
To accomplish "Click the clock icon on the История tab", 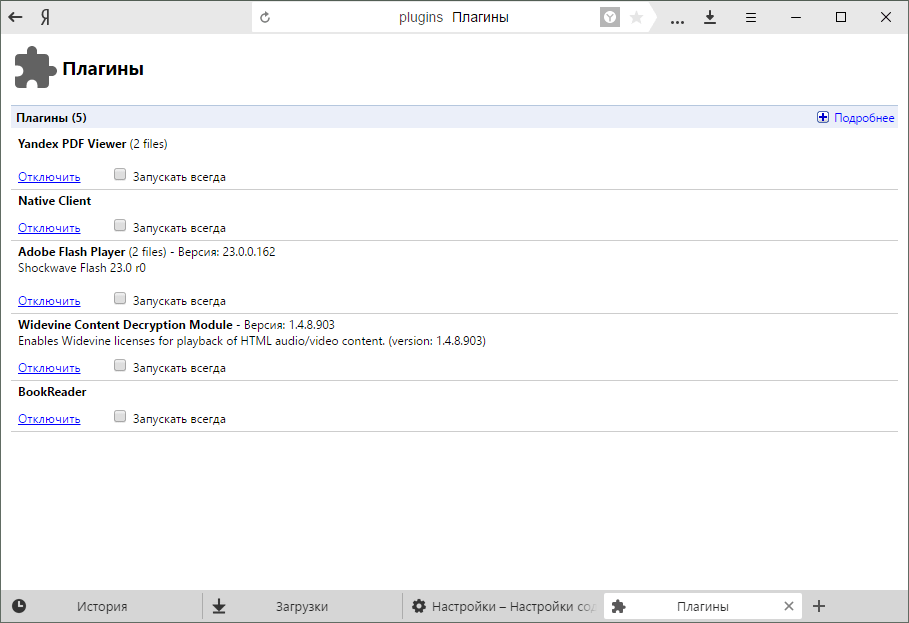I will click(x=19, y=606).
